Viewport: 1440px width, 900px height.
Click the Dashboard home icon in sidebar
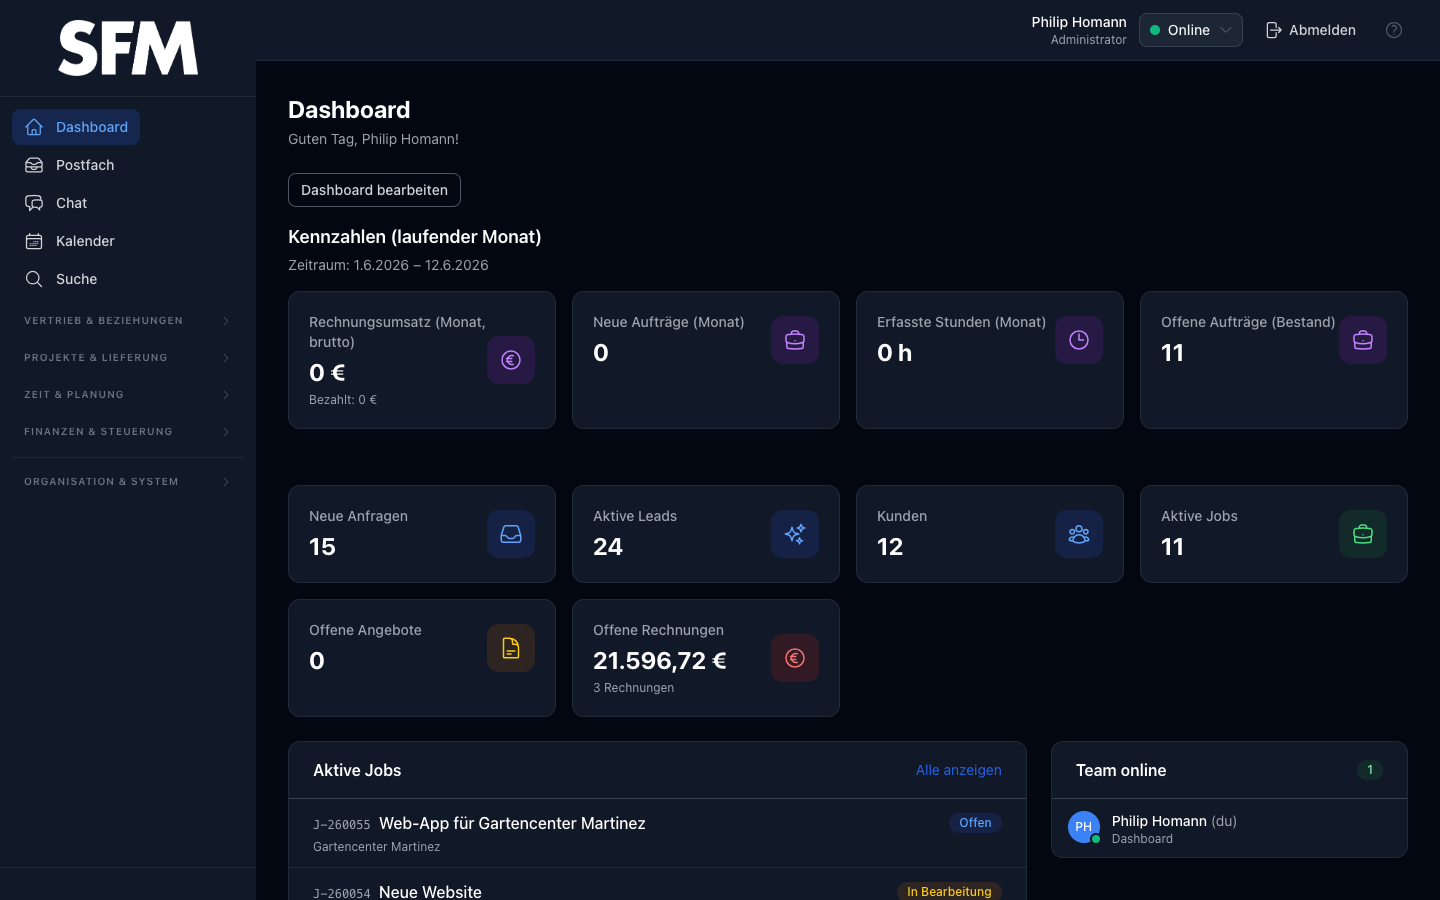pos(34,127)
